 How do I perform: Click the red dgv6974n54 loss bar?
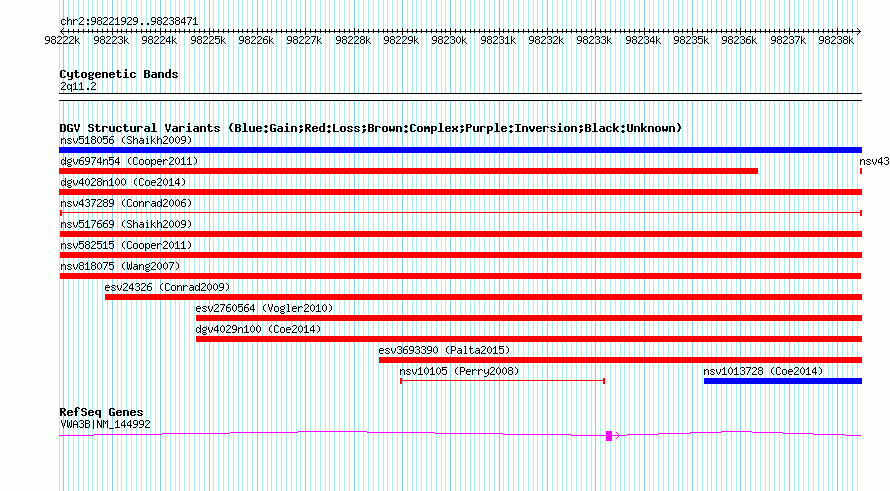(x=409, y=171)
